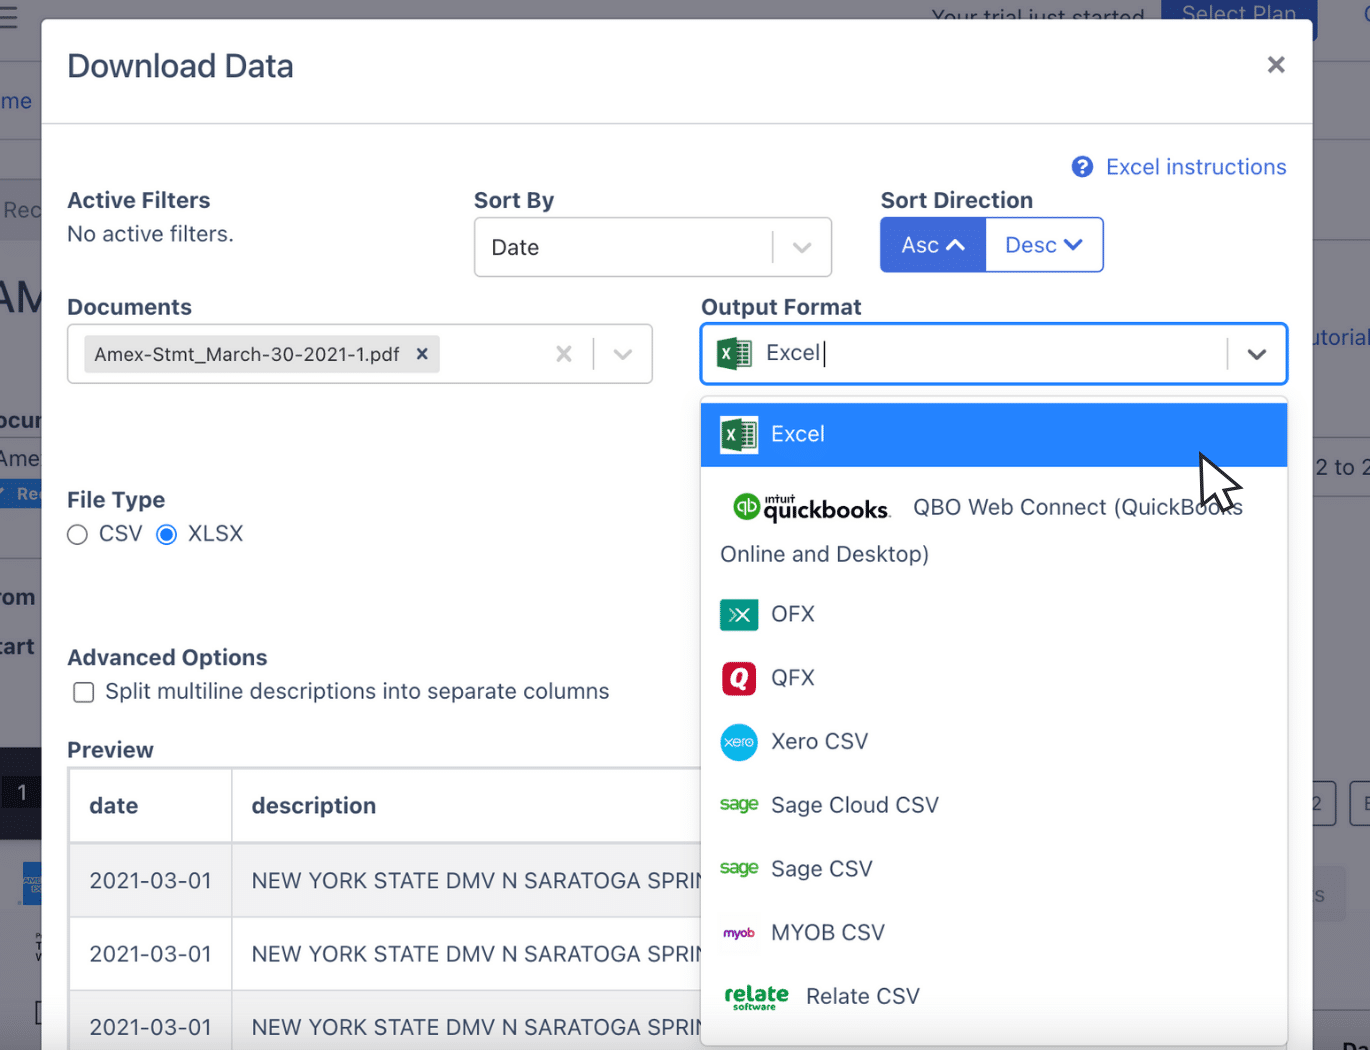Click the Relate software logo icon
1370x1050 pixels.
(x=756, y=997)
